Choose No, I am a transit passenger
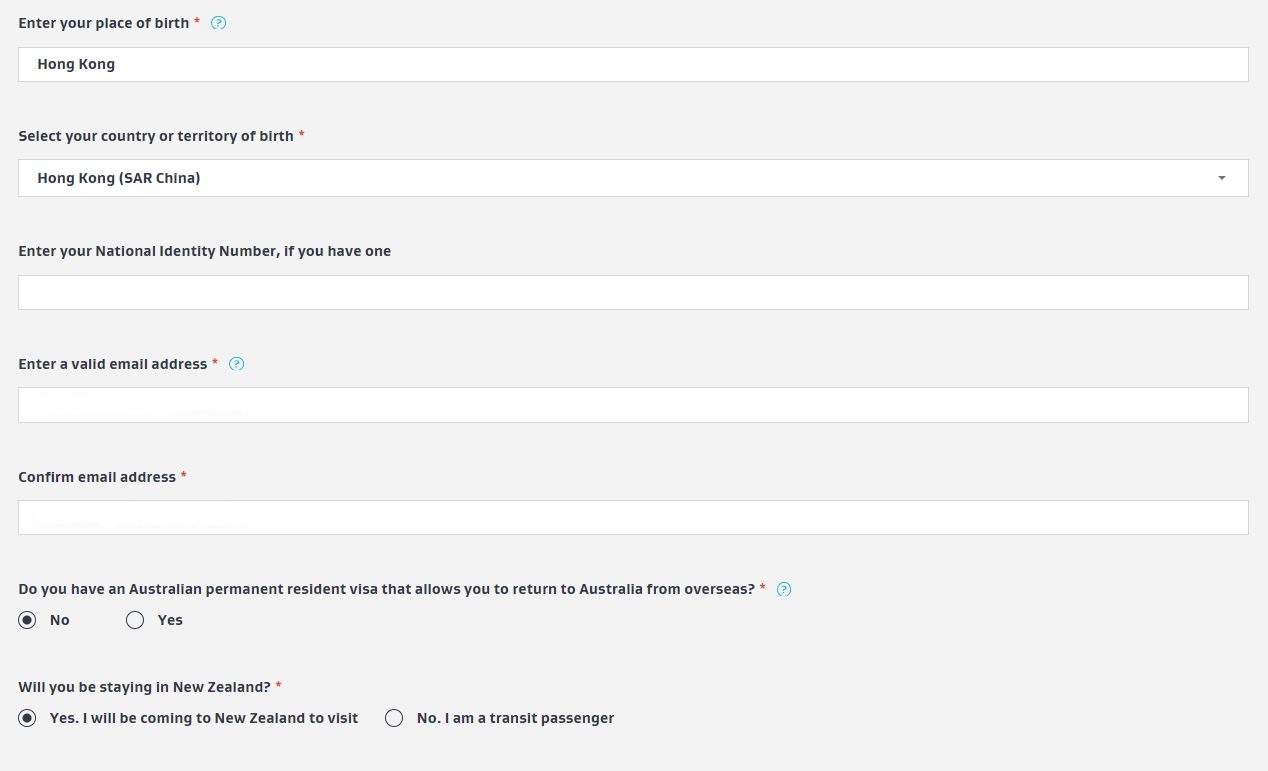Image resolution: width=1268 pixels, height=771 pixels. tap(394, 718)
